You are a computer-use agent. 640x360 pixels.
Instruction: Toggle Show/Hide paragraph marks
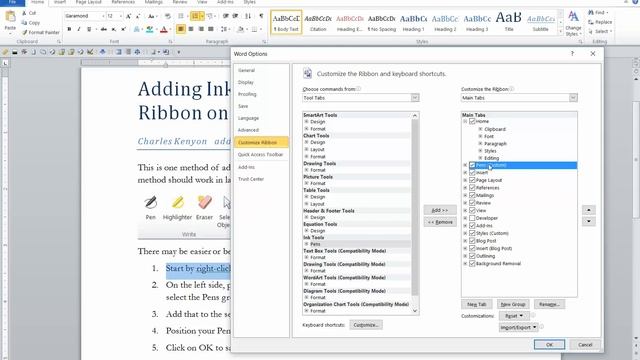click(x=261, y=16)
